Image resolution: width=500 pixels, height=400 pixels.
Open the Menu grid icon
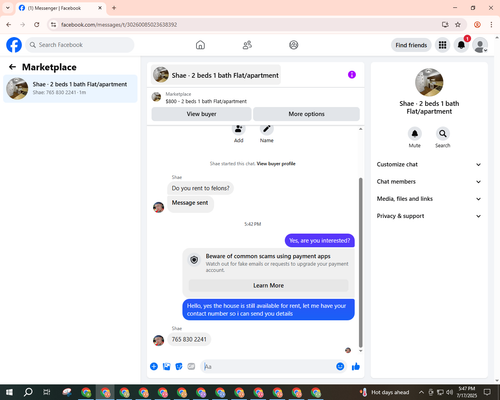click(x=442, y=45)
